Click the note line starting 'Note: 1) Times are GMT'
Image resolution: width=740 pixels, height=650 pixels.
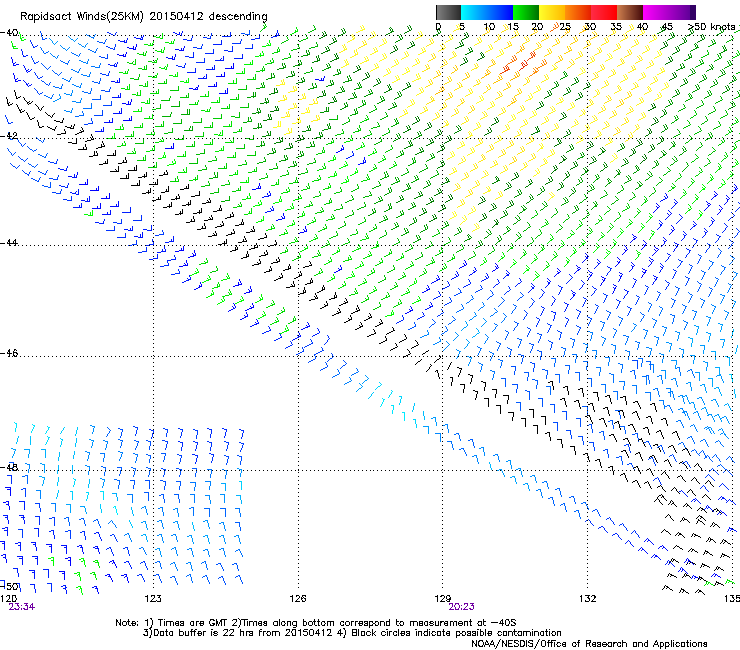coord(316,623)
